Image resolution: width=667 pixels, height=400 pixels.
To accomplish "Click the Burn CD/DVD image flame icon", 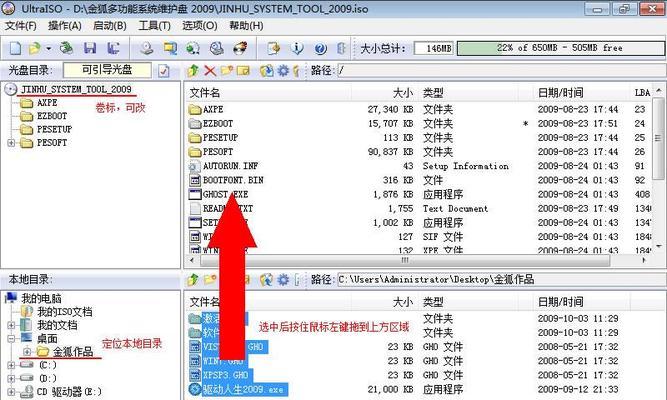I will pyautogui.click(x=240, y=49).
